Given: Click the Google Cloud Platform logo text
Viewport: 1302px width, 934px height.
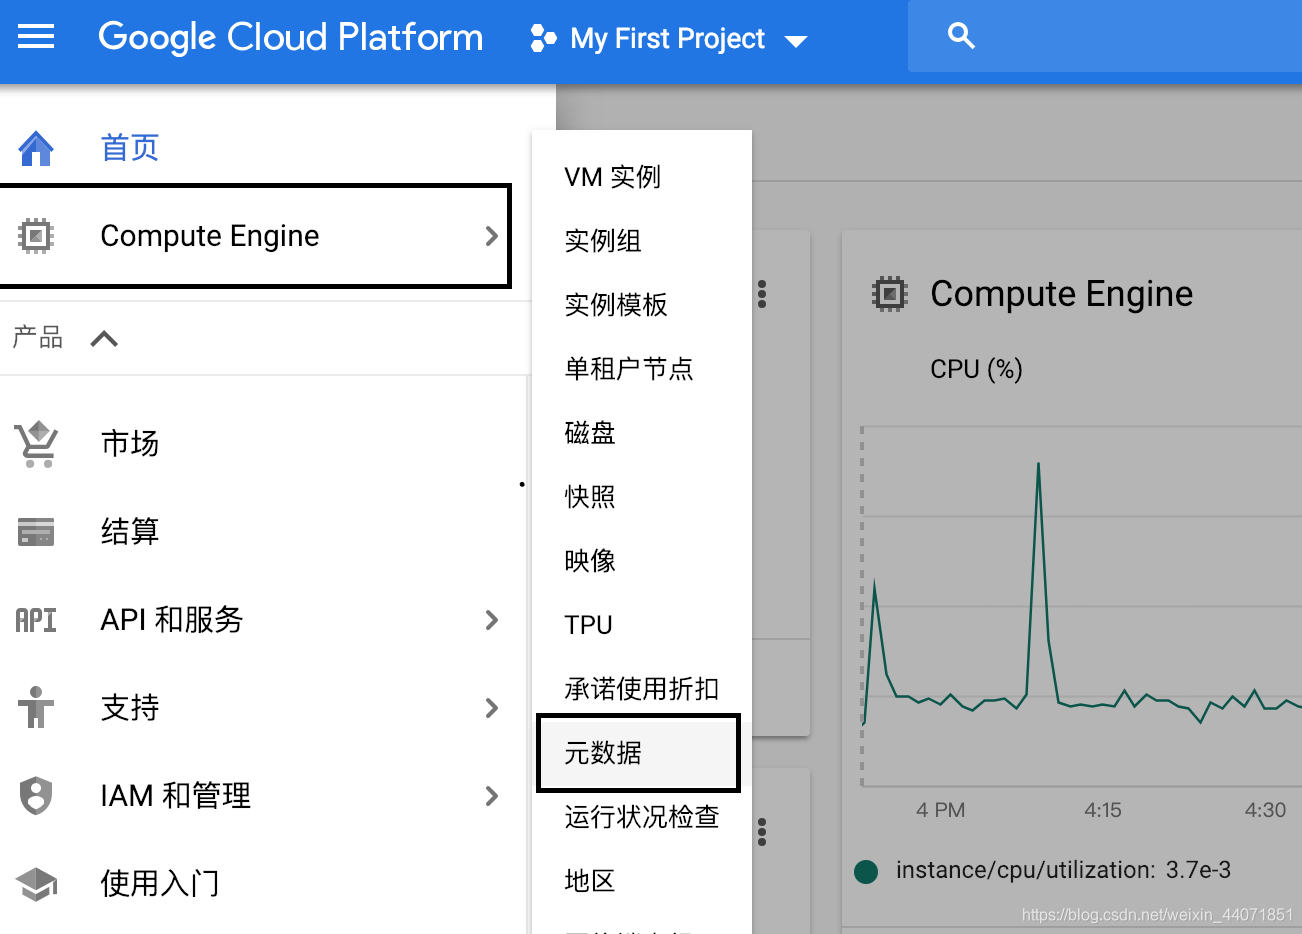Looking at the screenshot, I should click(x=290, y=37).
